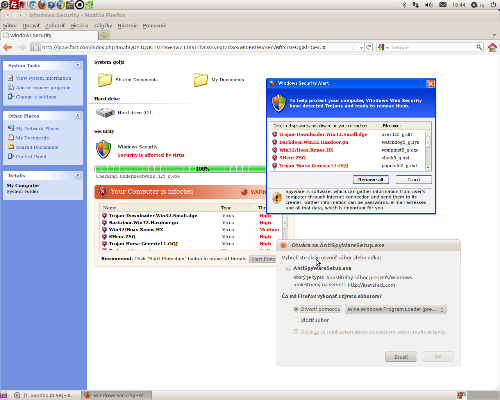Screen dimensions: 500x400
Task: Click the Firefox launcher in top panel
Action: click(42, 4)
